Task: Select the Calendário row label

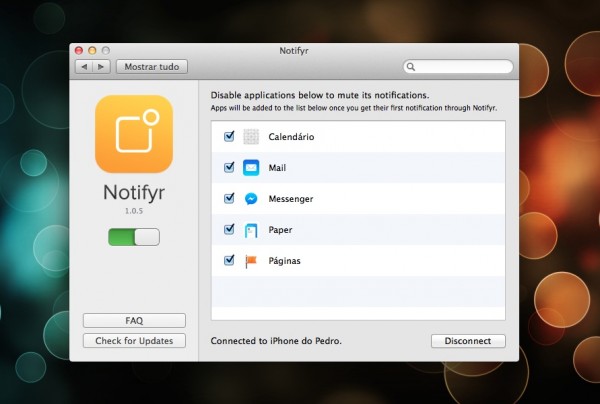Action: 291,137
